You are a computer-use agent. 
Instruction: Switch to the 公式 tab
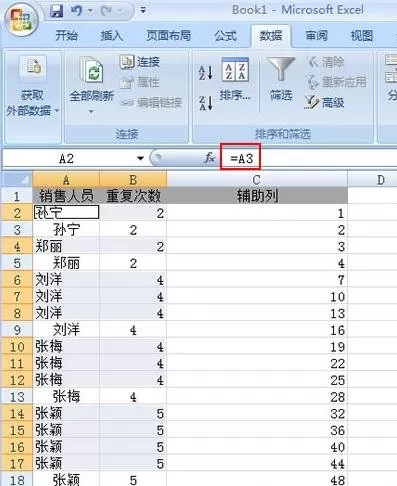coord(225,35)
